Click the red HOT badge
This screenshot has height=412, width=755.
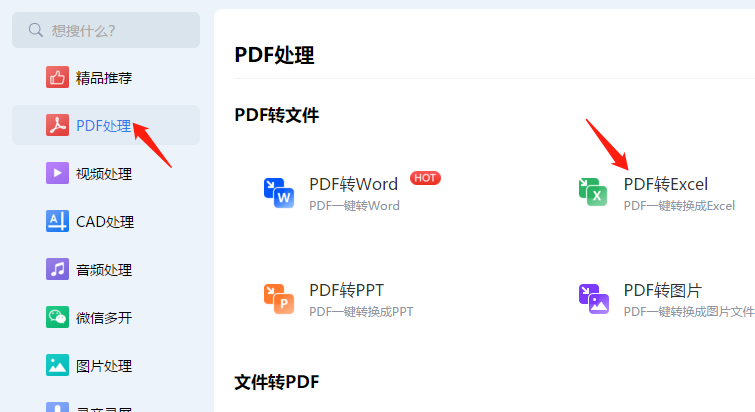point(425,178)
